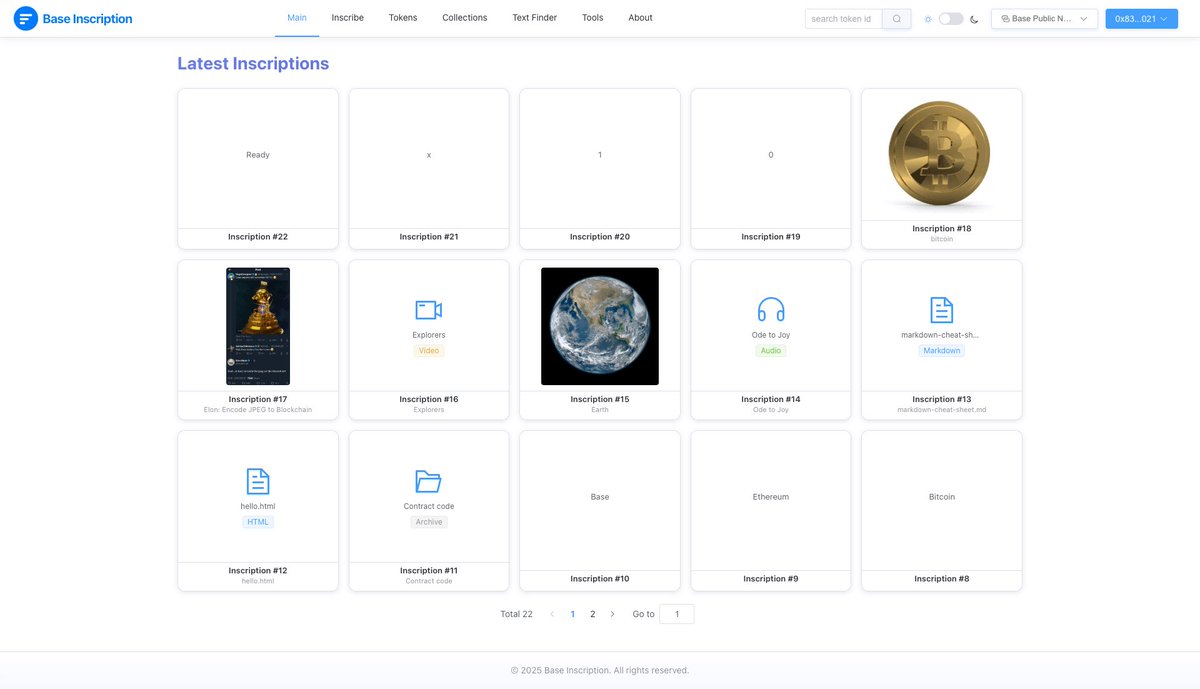Click the HTML tag label
Viewport: 1200px width, 689px height.
258,522
